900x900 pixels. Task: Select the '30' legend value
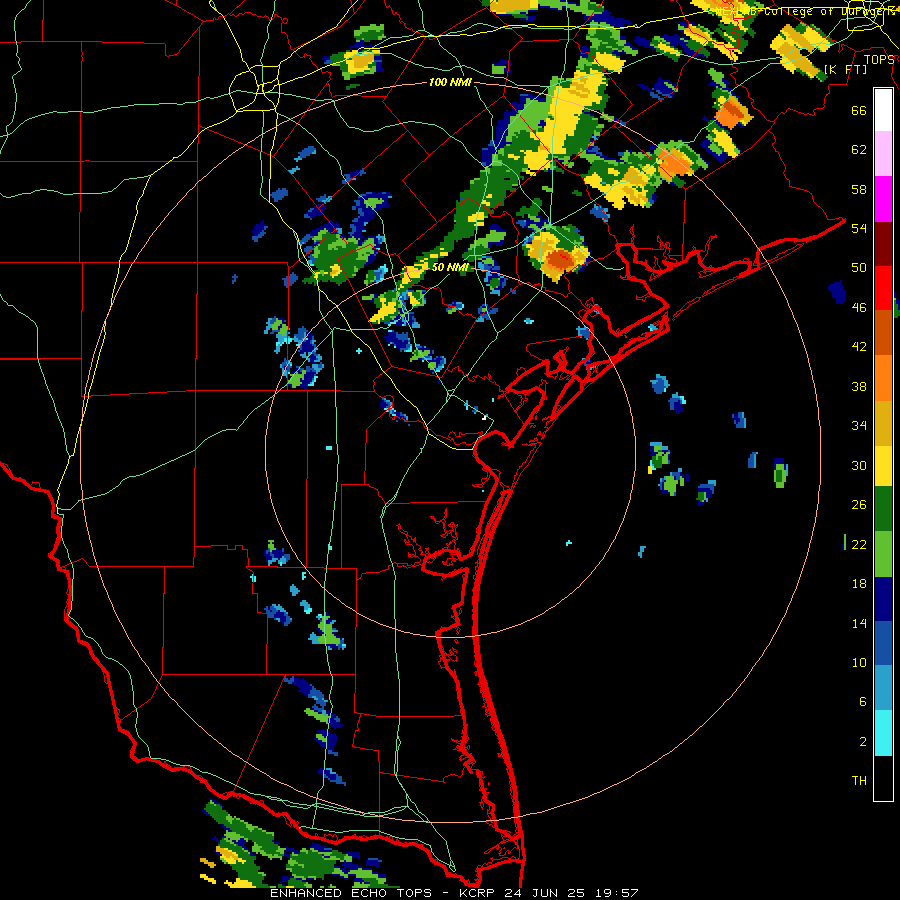coord(859,465)
